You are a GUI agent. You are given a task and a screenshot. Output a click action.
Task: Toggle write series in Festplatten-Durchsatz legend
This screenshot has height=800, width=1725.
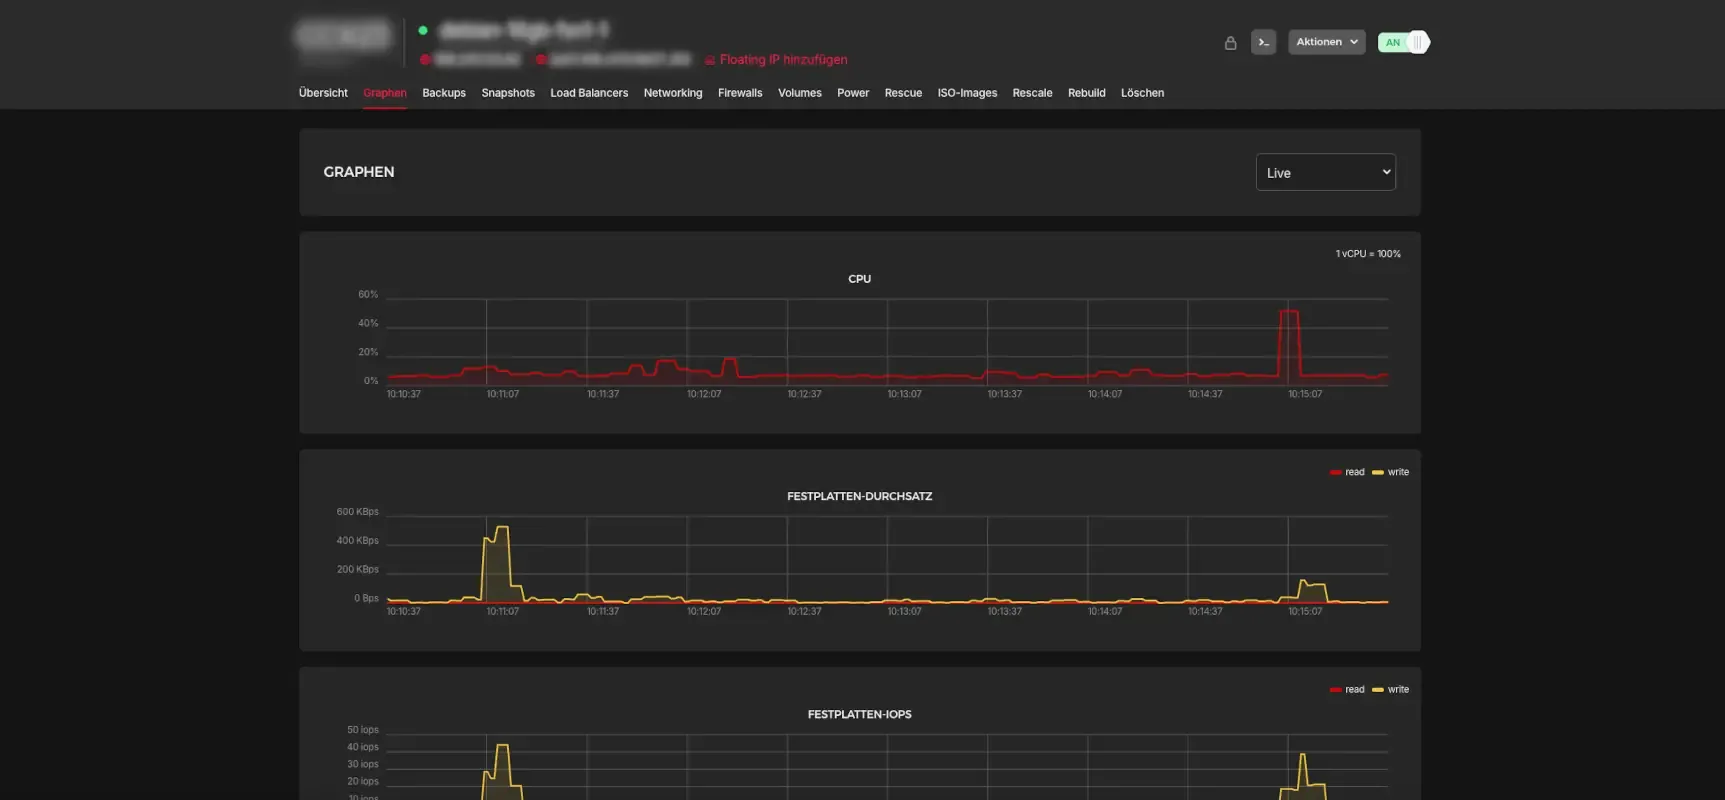point(1390,472)
